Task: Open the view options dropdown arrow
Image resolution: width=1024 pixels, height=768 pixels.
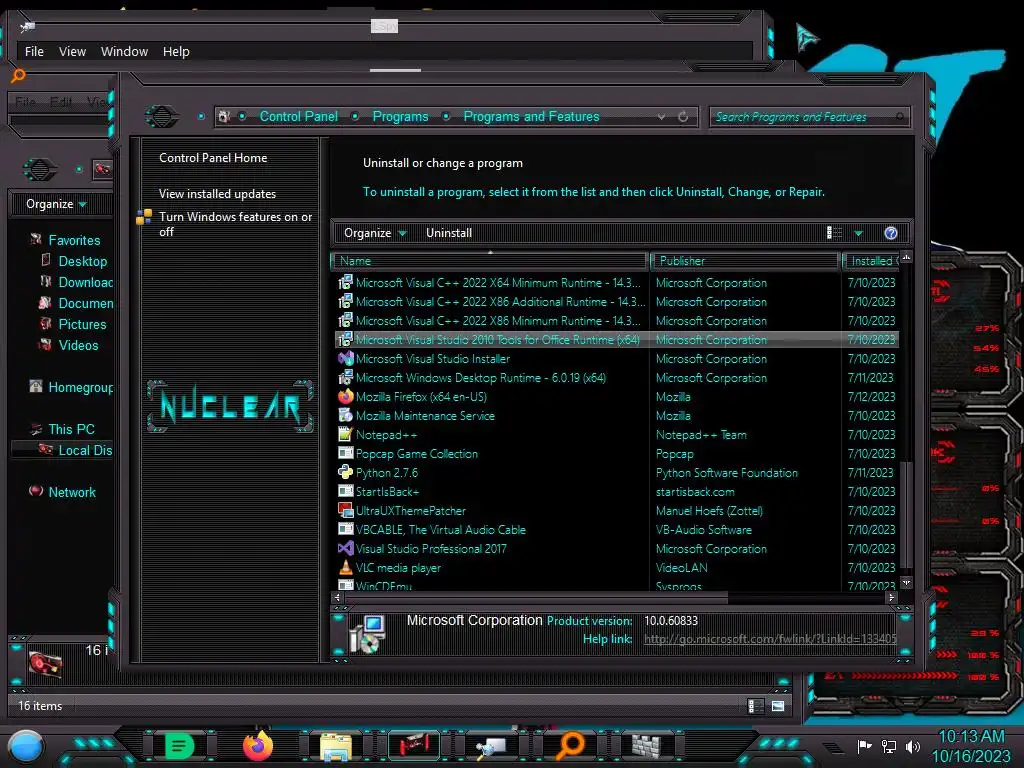Action: coord(858,233)
